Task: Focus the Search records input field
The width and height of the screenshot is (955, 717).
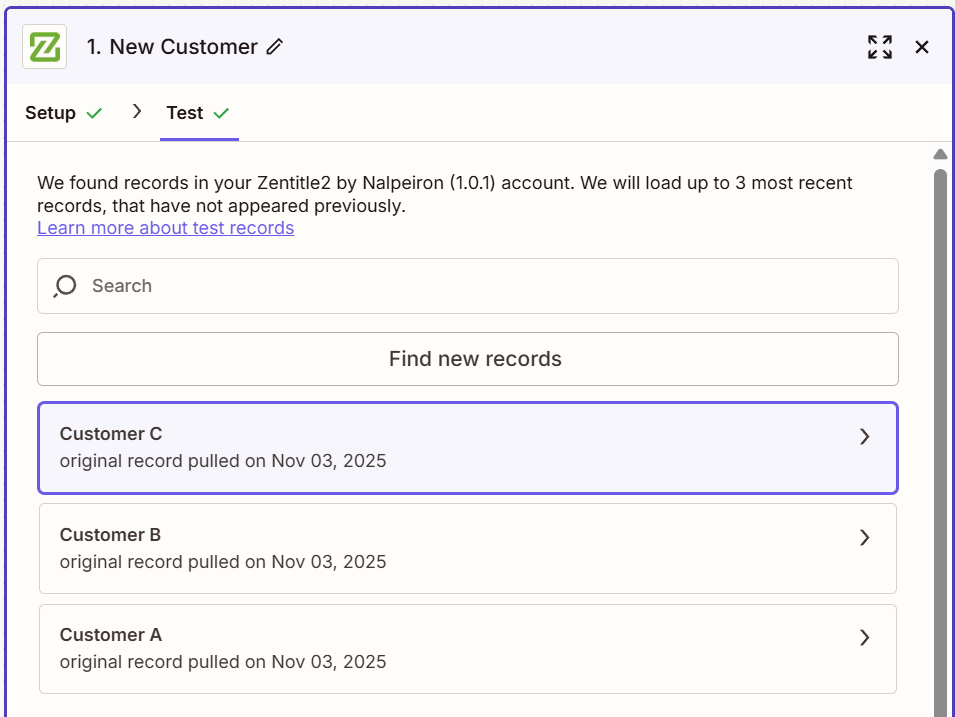Action: coord(480,286)
